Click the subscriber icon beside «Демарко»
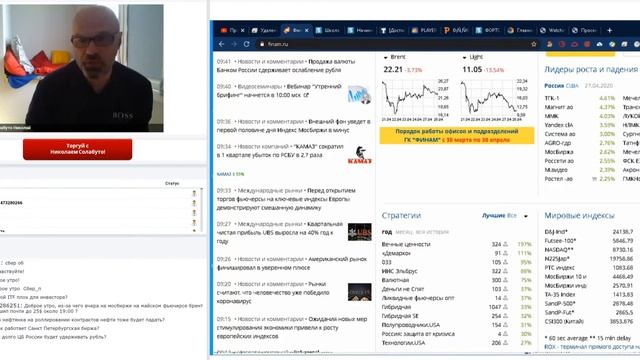The height and width of the screenshot is (360, 640). (x=505, y=253)
